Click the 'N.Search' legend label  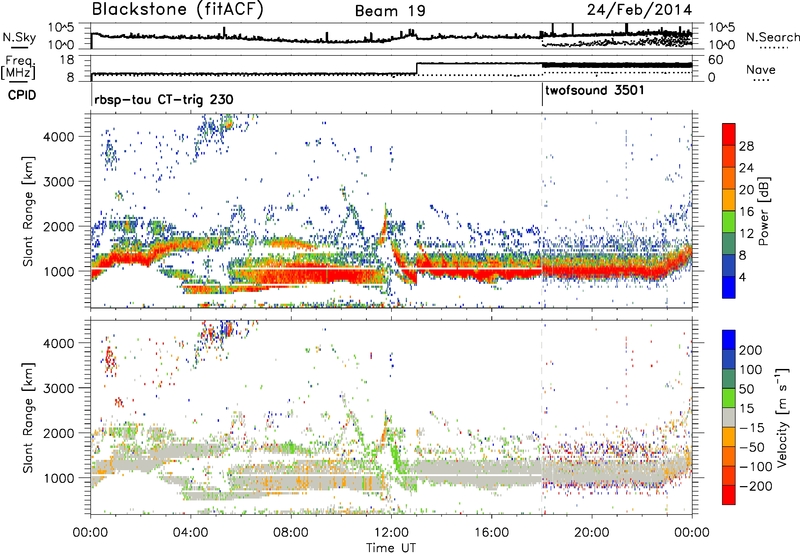click(x=772, y=37)
